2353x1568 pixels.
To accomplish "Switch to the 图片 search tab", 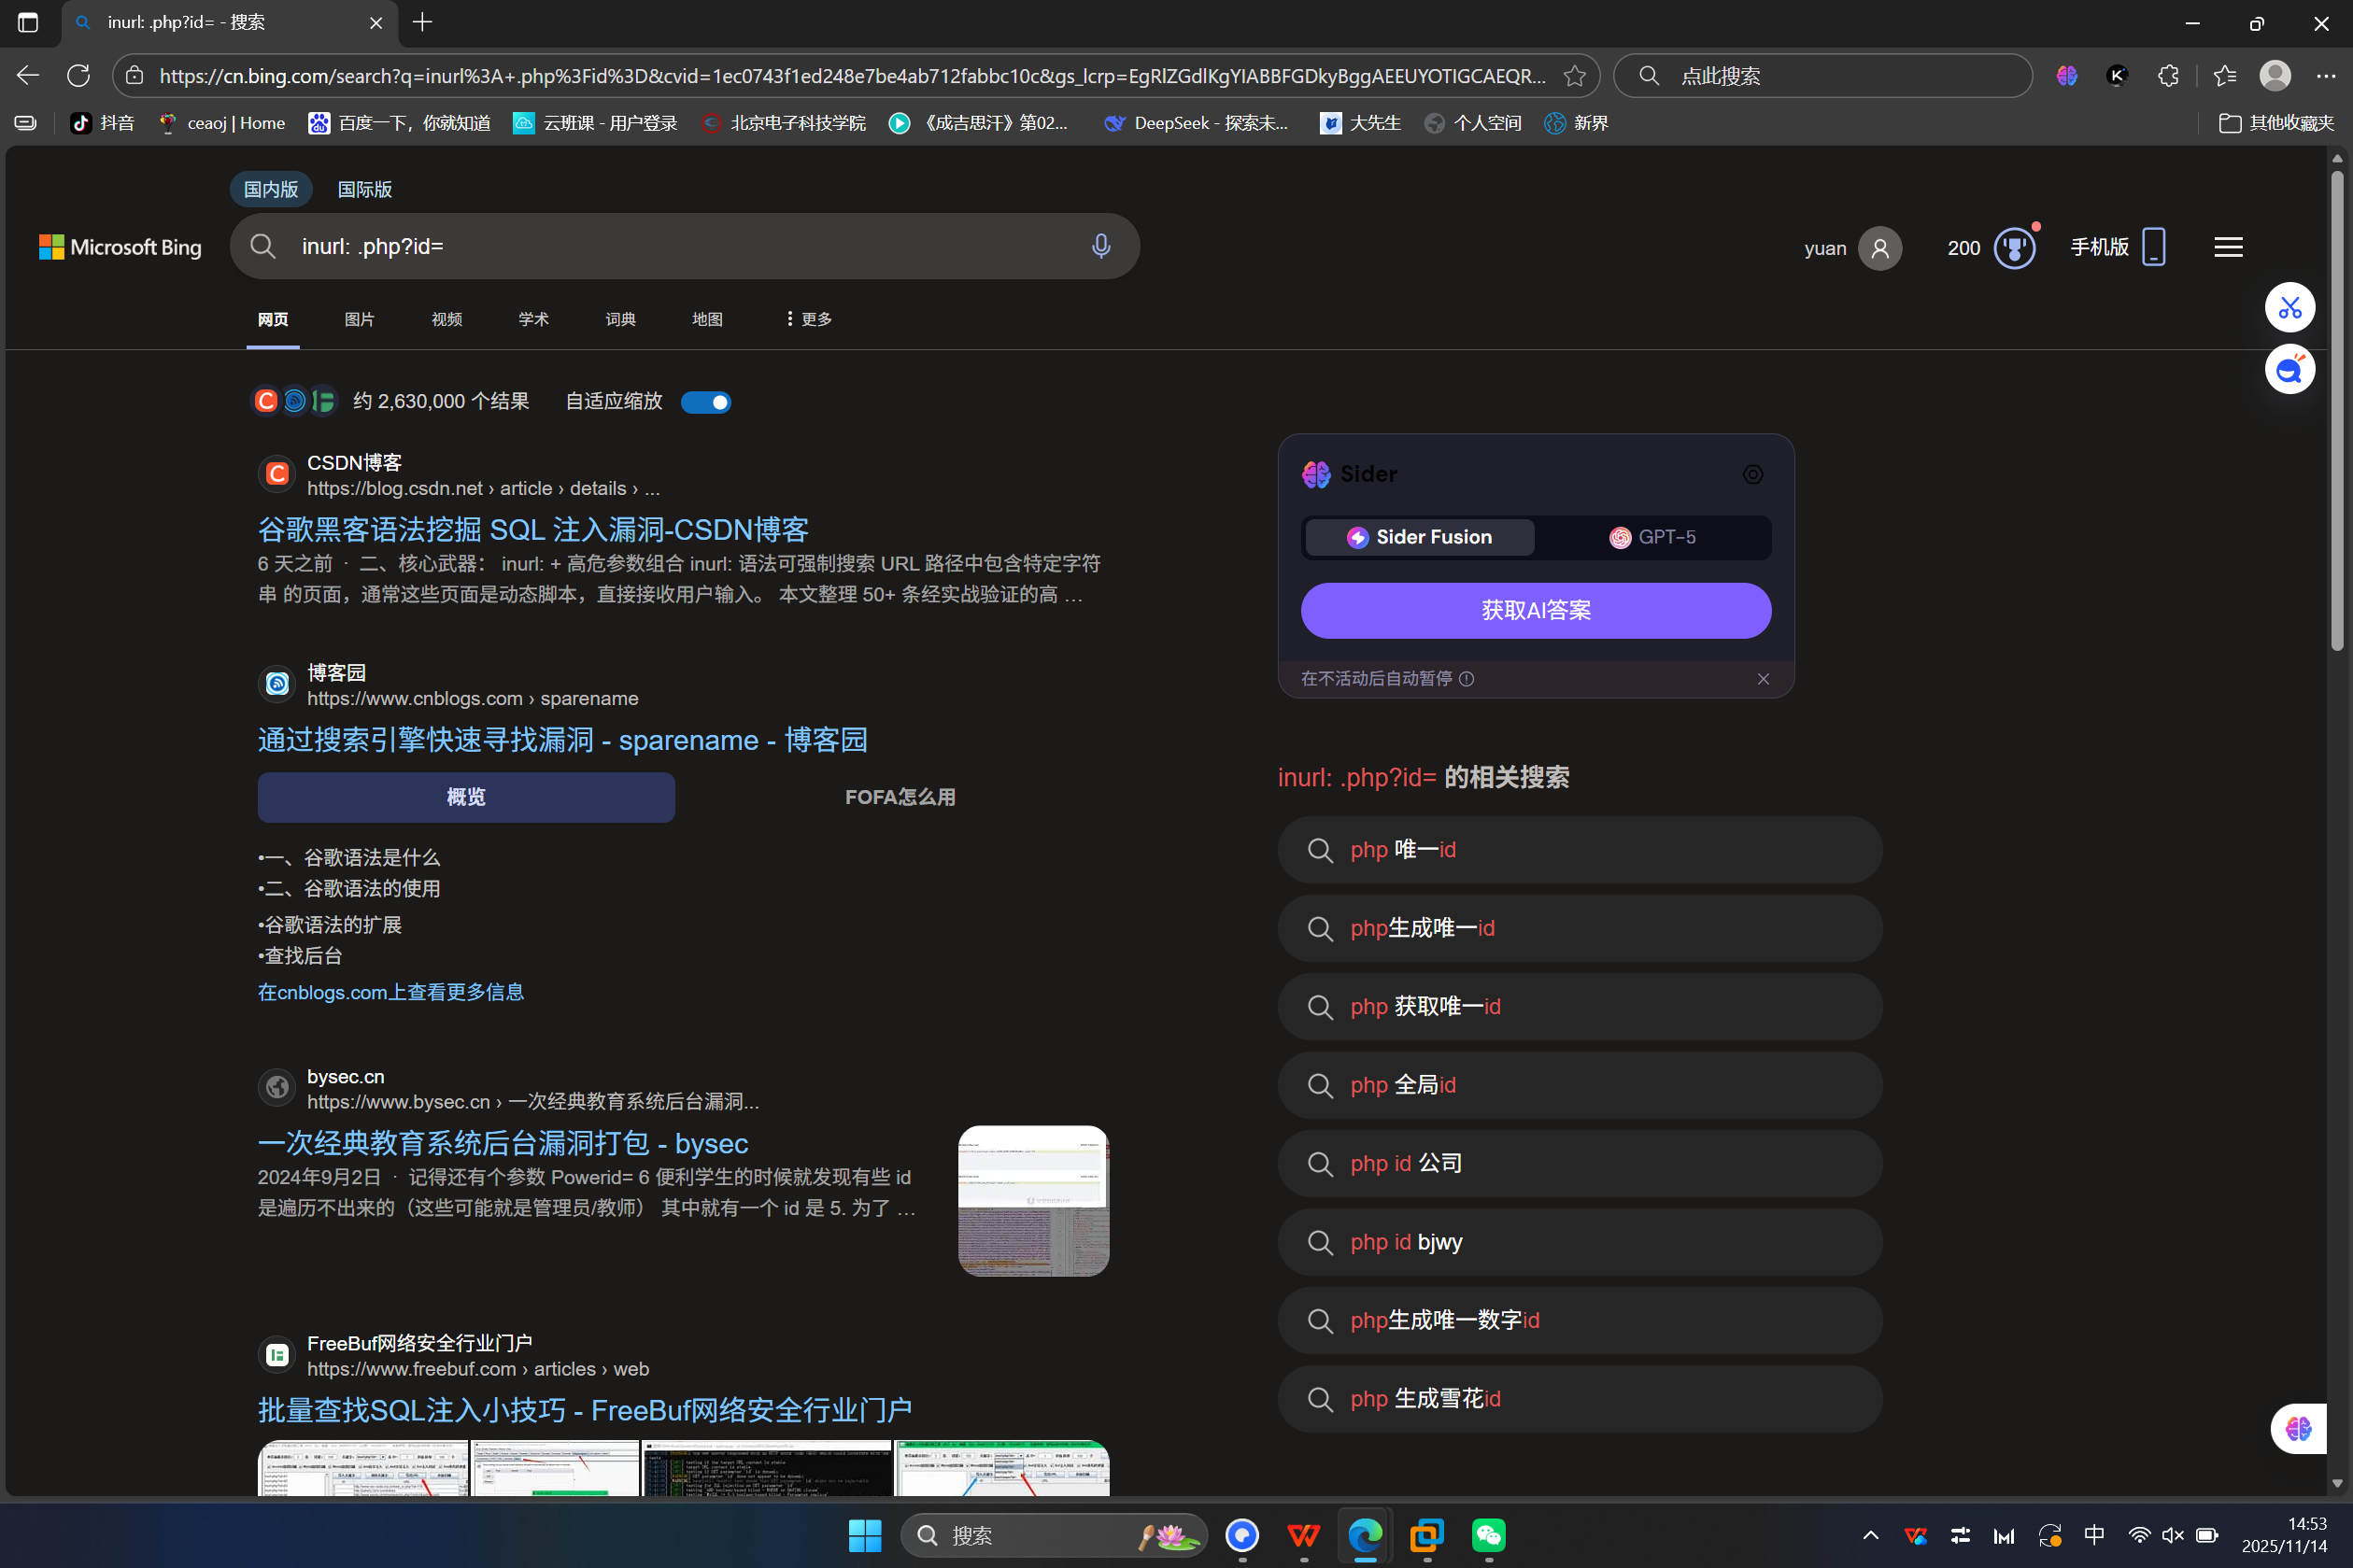I will click(x=359, y=318).
